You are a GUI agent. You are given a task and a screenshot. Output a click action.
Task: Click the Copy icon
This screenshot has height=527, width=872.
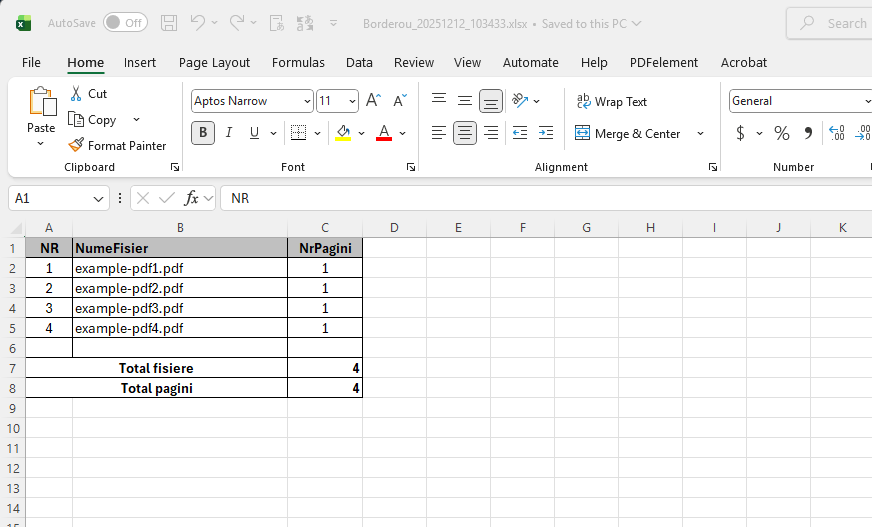pos(76,119)
